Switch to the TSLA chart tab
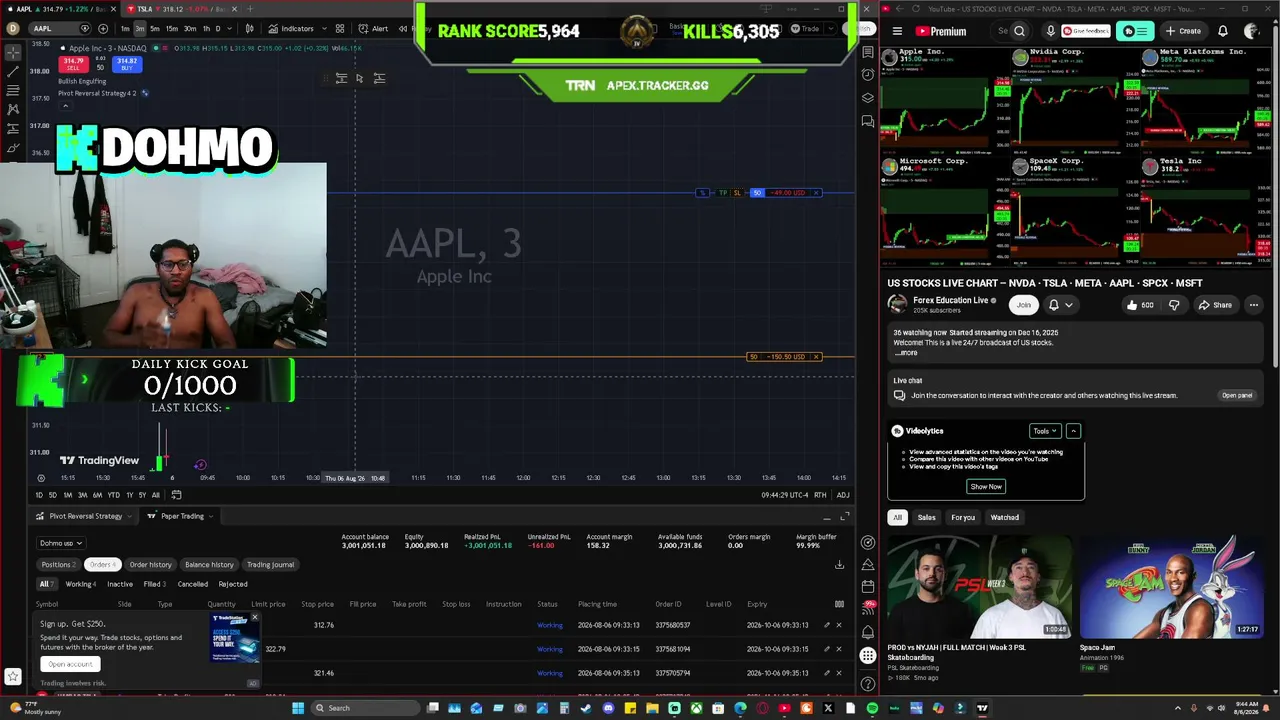Viewport: 1280px width, 720px height. coord(180,9)
